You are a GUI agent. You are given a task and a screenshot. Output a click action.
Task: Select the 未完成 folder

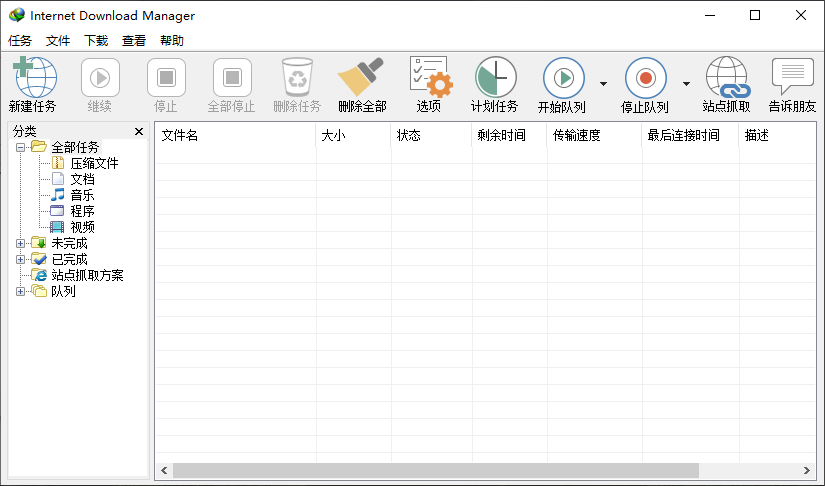click(x=69, y=244)
